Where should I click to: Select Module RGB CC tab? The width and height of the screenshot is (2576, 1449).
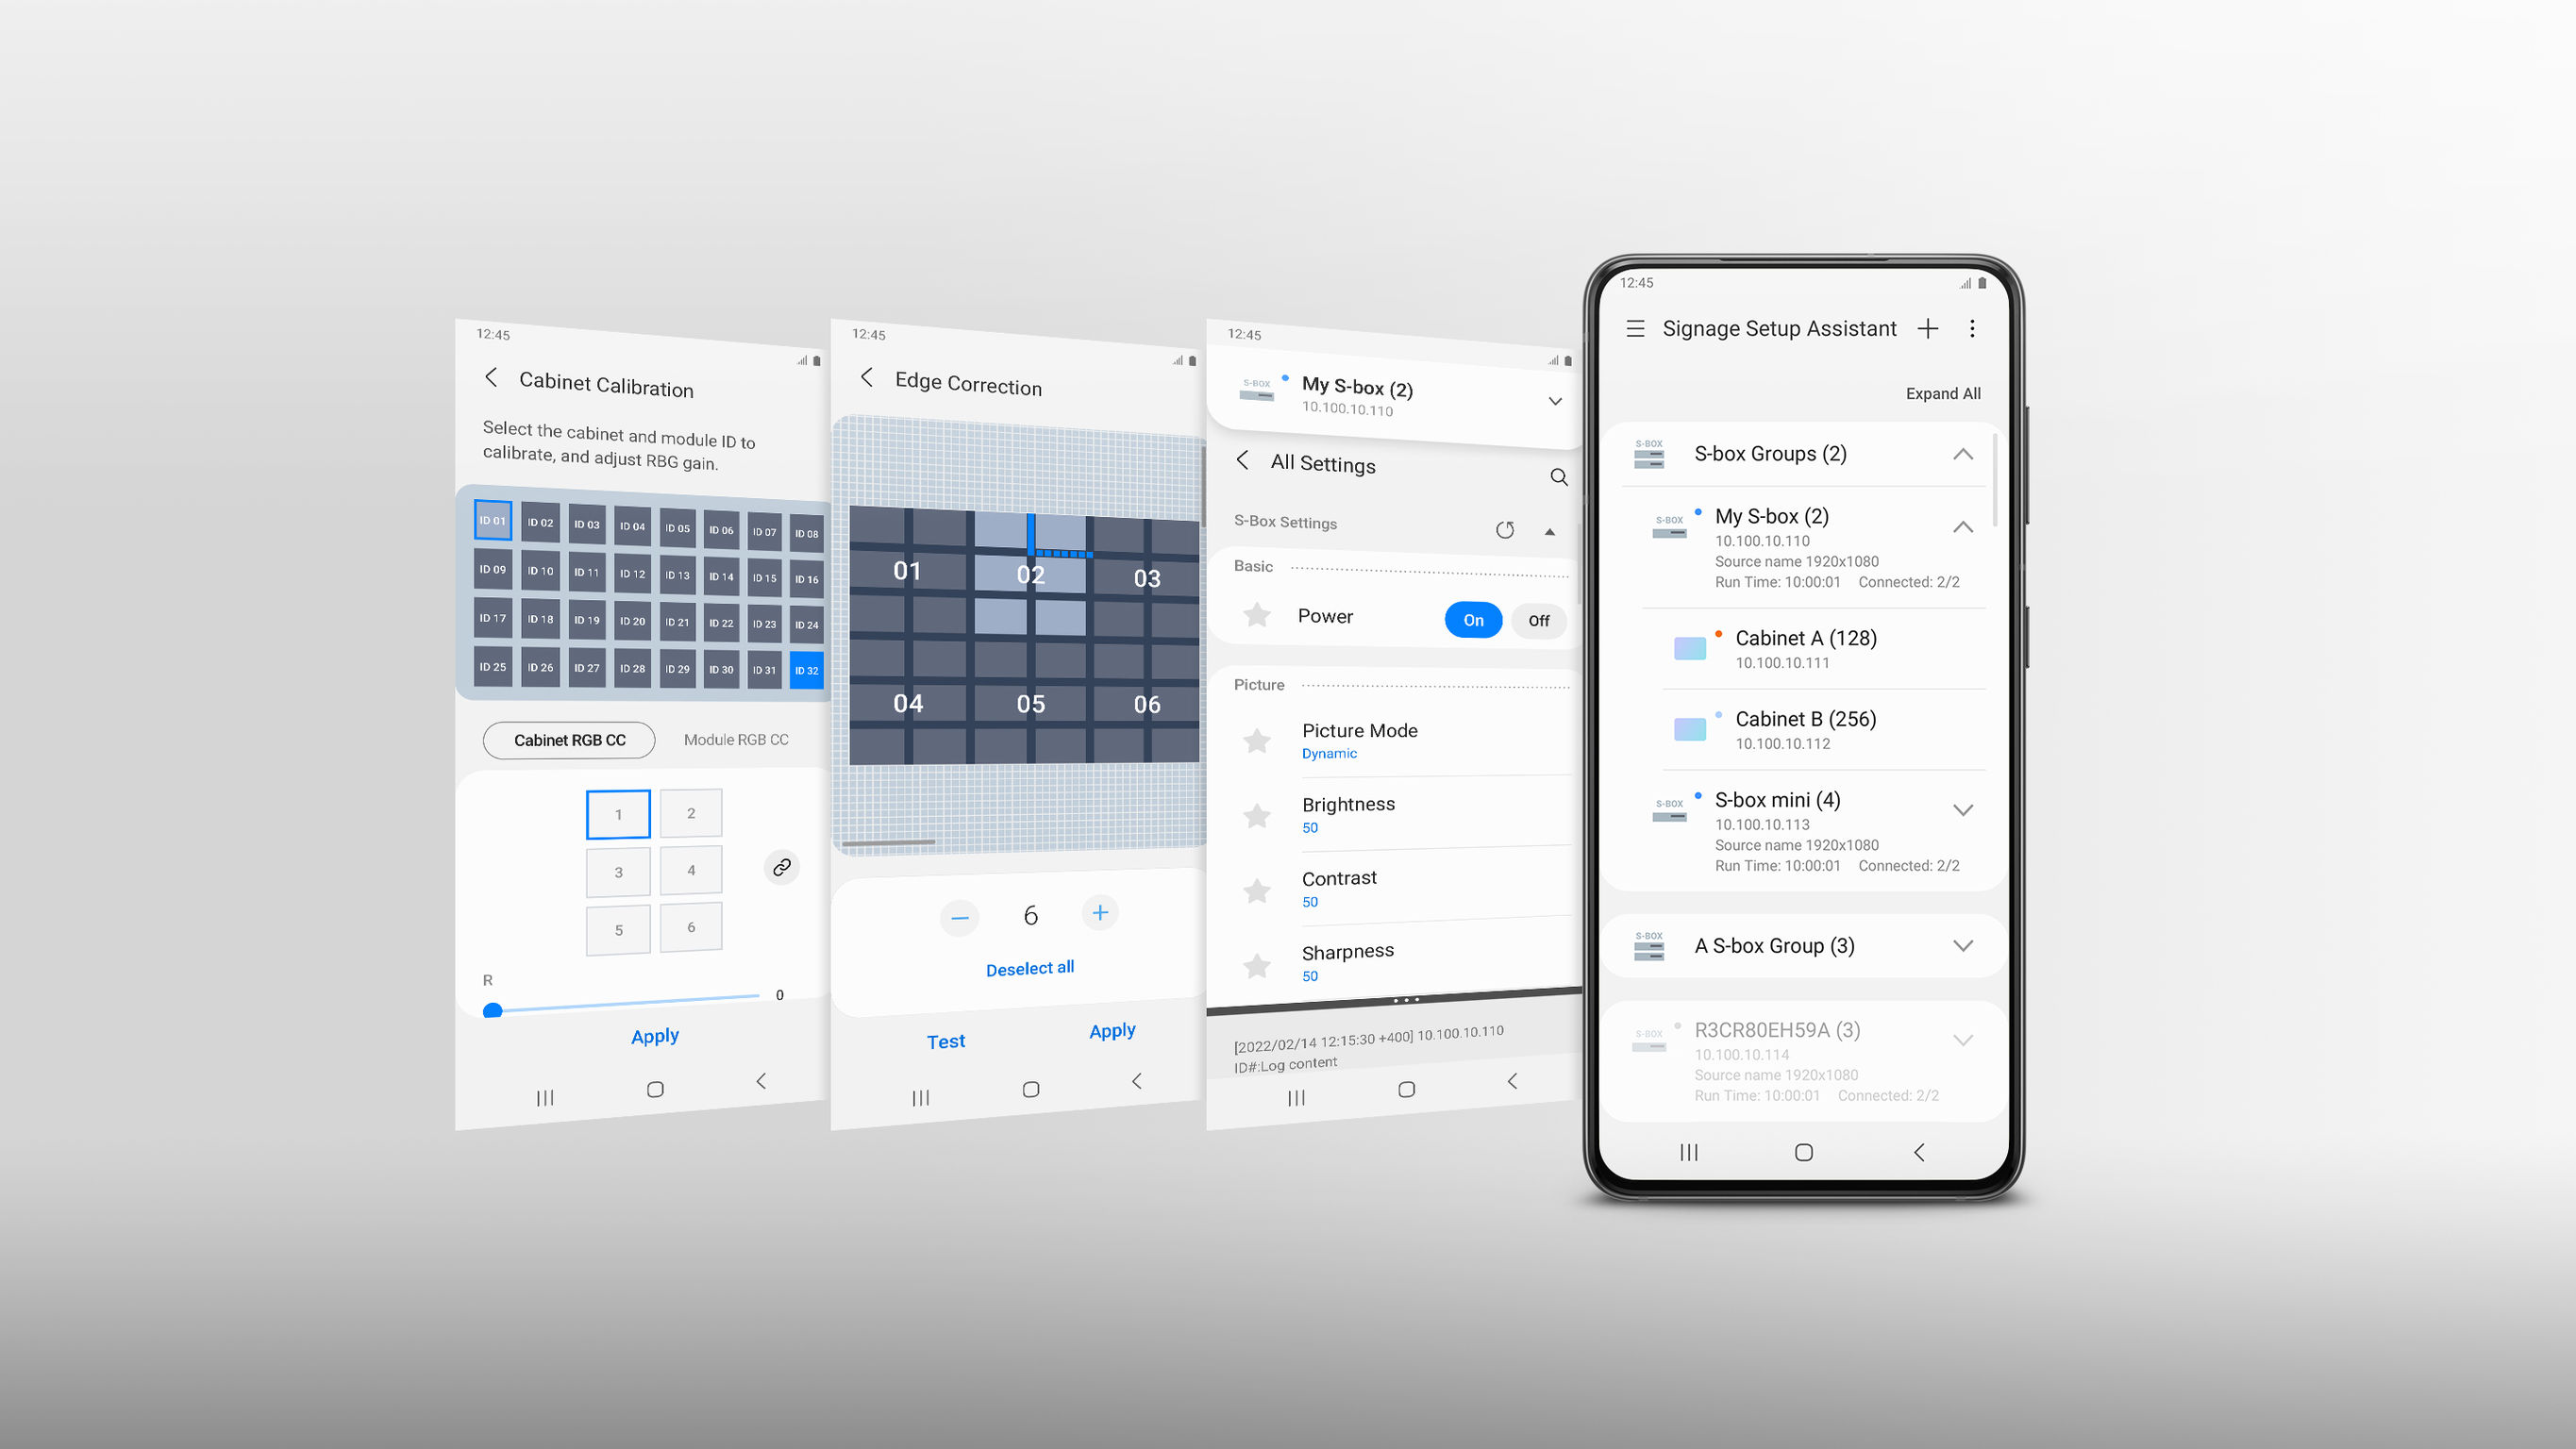(x=736, y=738)
